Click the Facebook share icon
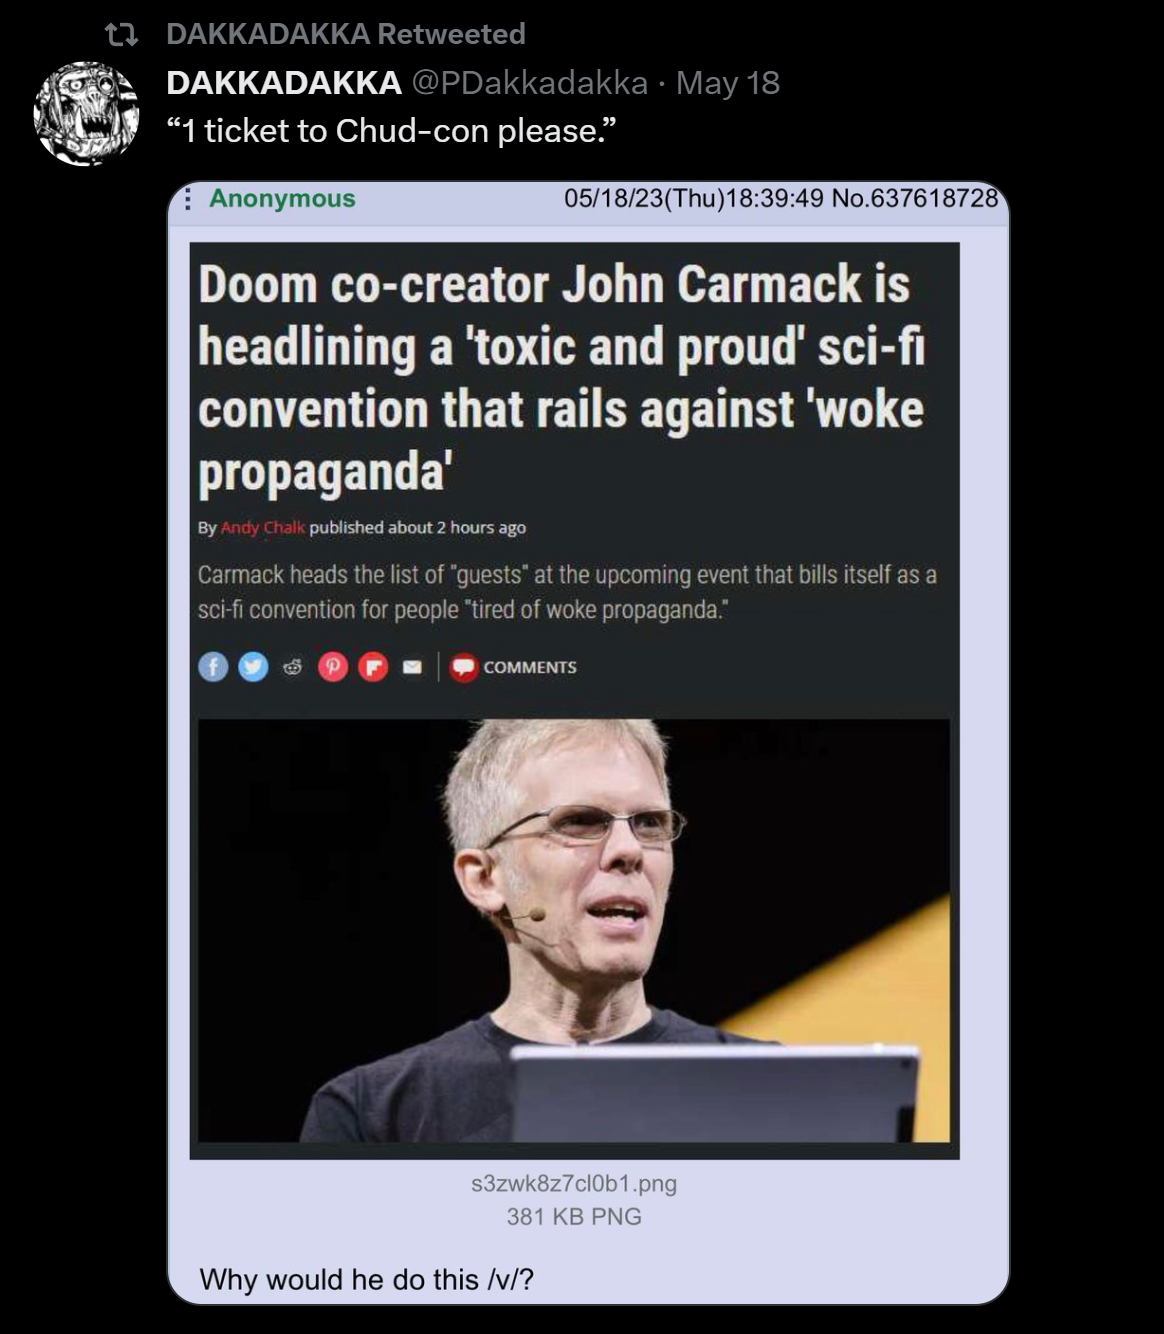Viewport: 1164px width, 1334px height. pyautogui.click(x=213, y=667)
